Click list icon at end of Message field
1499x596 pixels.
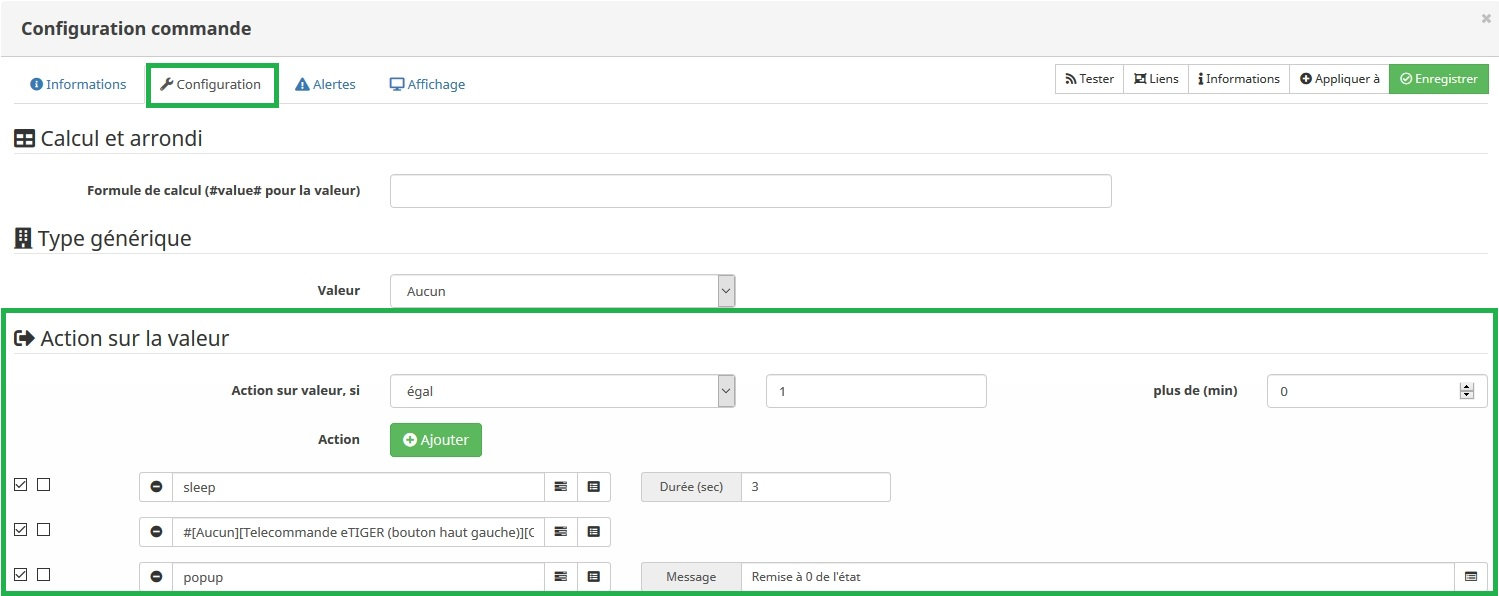click(x=1470, y=577)
